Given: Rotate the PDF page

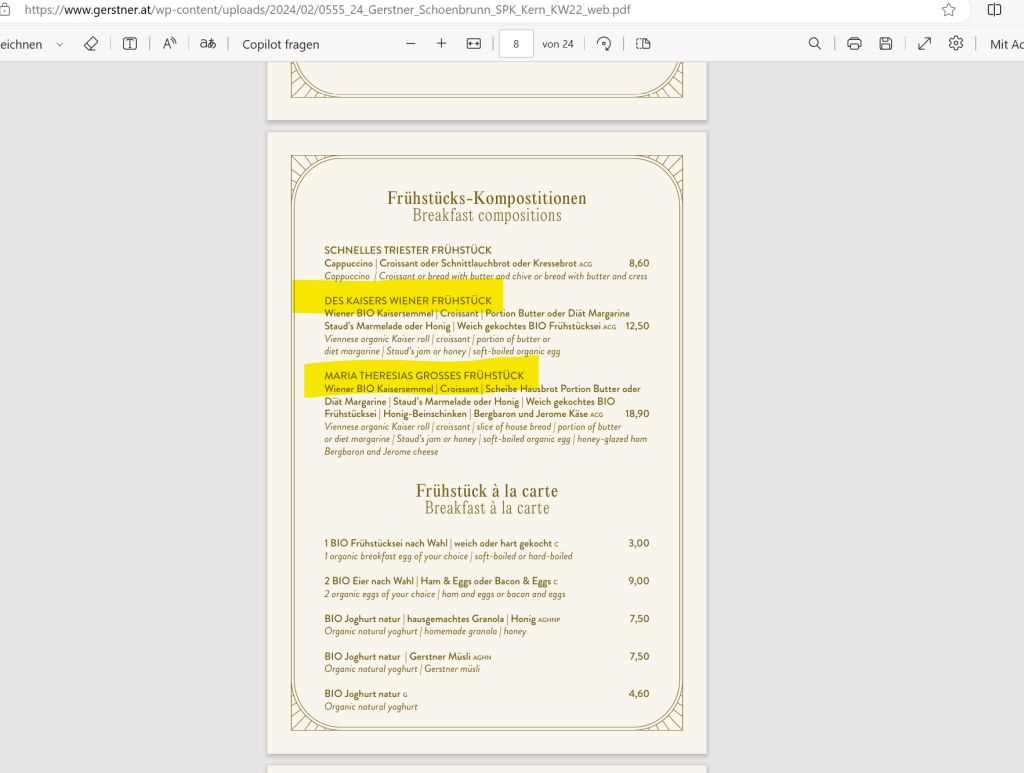Looking at the screenshot, I should 603,44.
